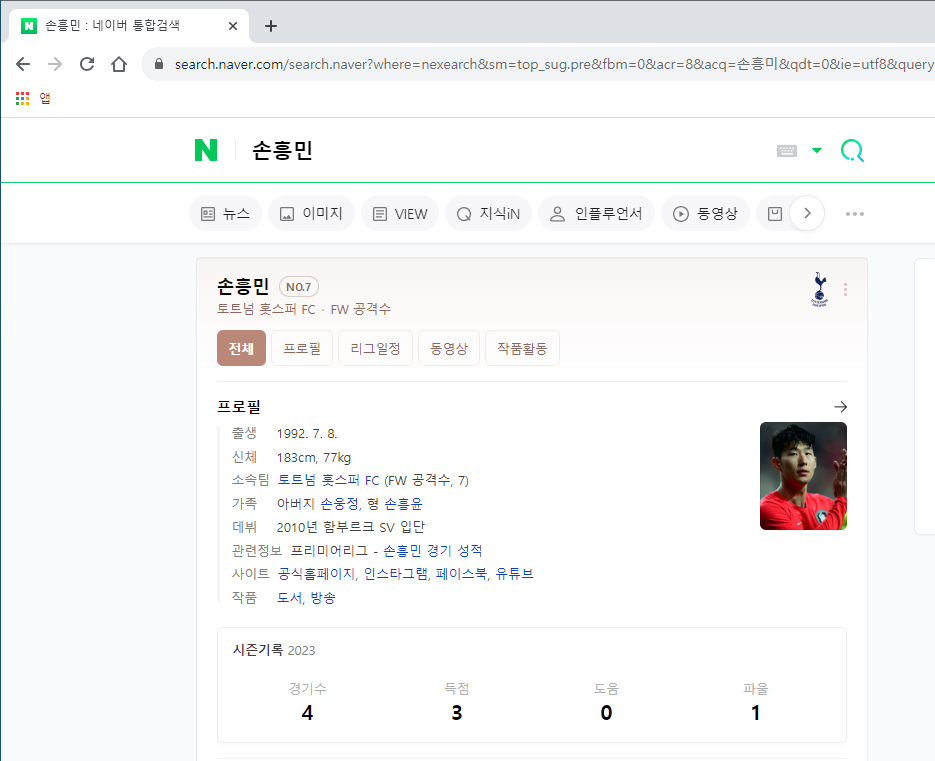935x761 pixels.
Task: Open a new browser tab
Action: 271,26
